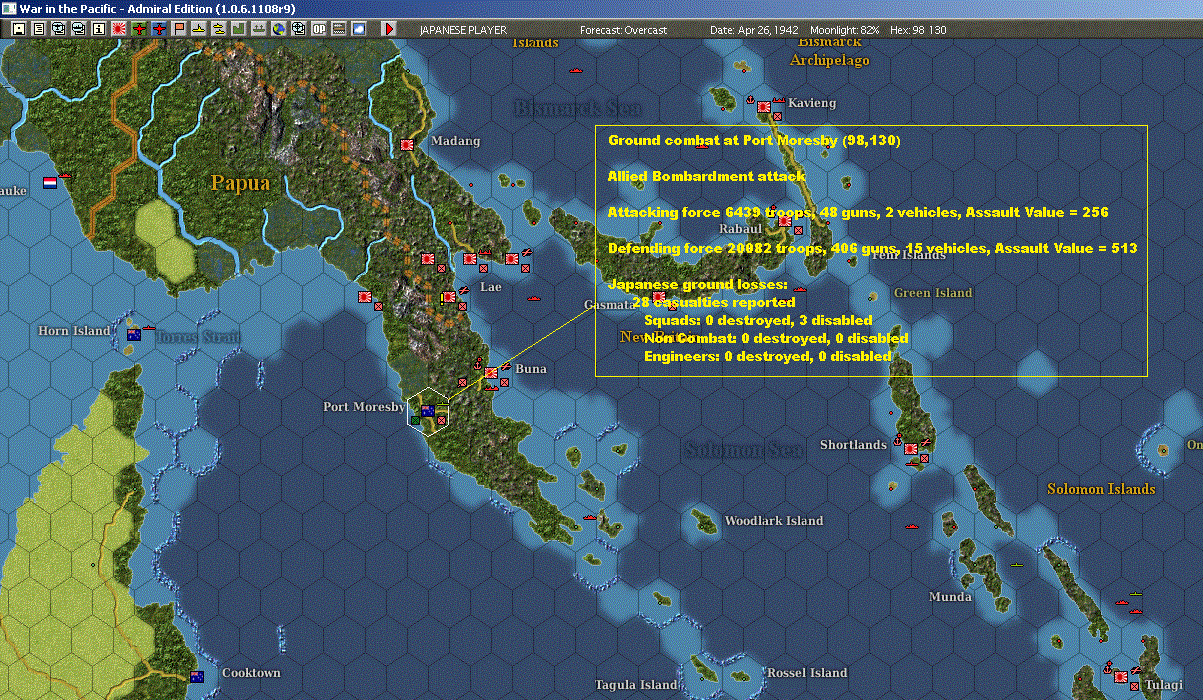Select the Japanese base flag left of Lae label
This screenshot has width=1203, height=700.
[x=469, y=259]
